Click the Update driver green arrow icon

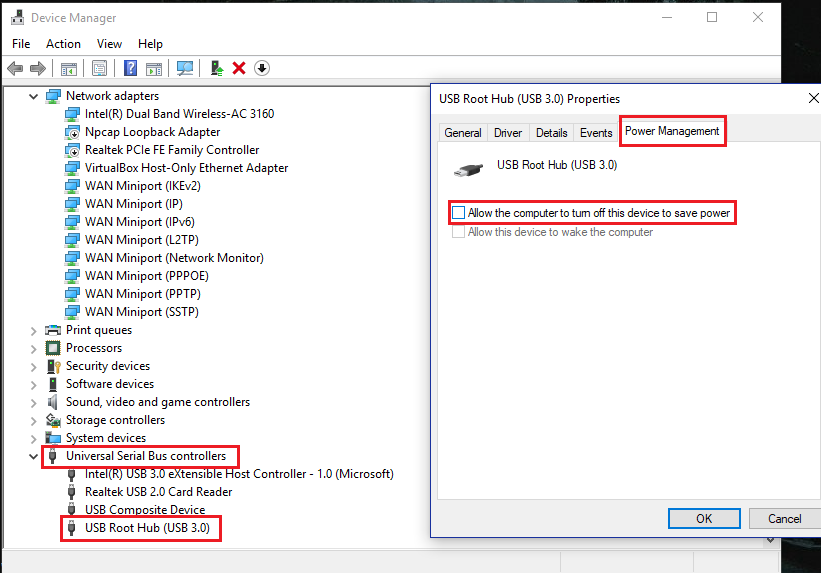click(x=217, y=68)
